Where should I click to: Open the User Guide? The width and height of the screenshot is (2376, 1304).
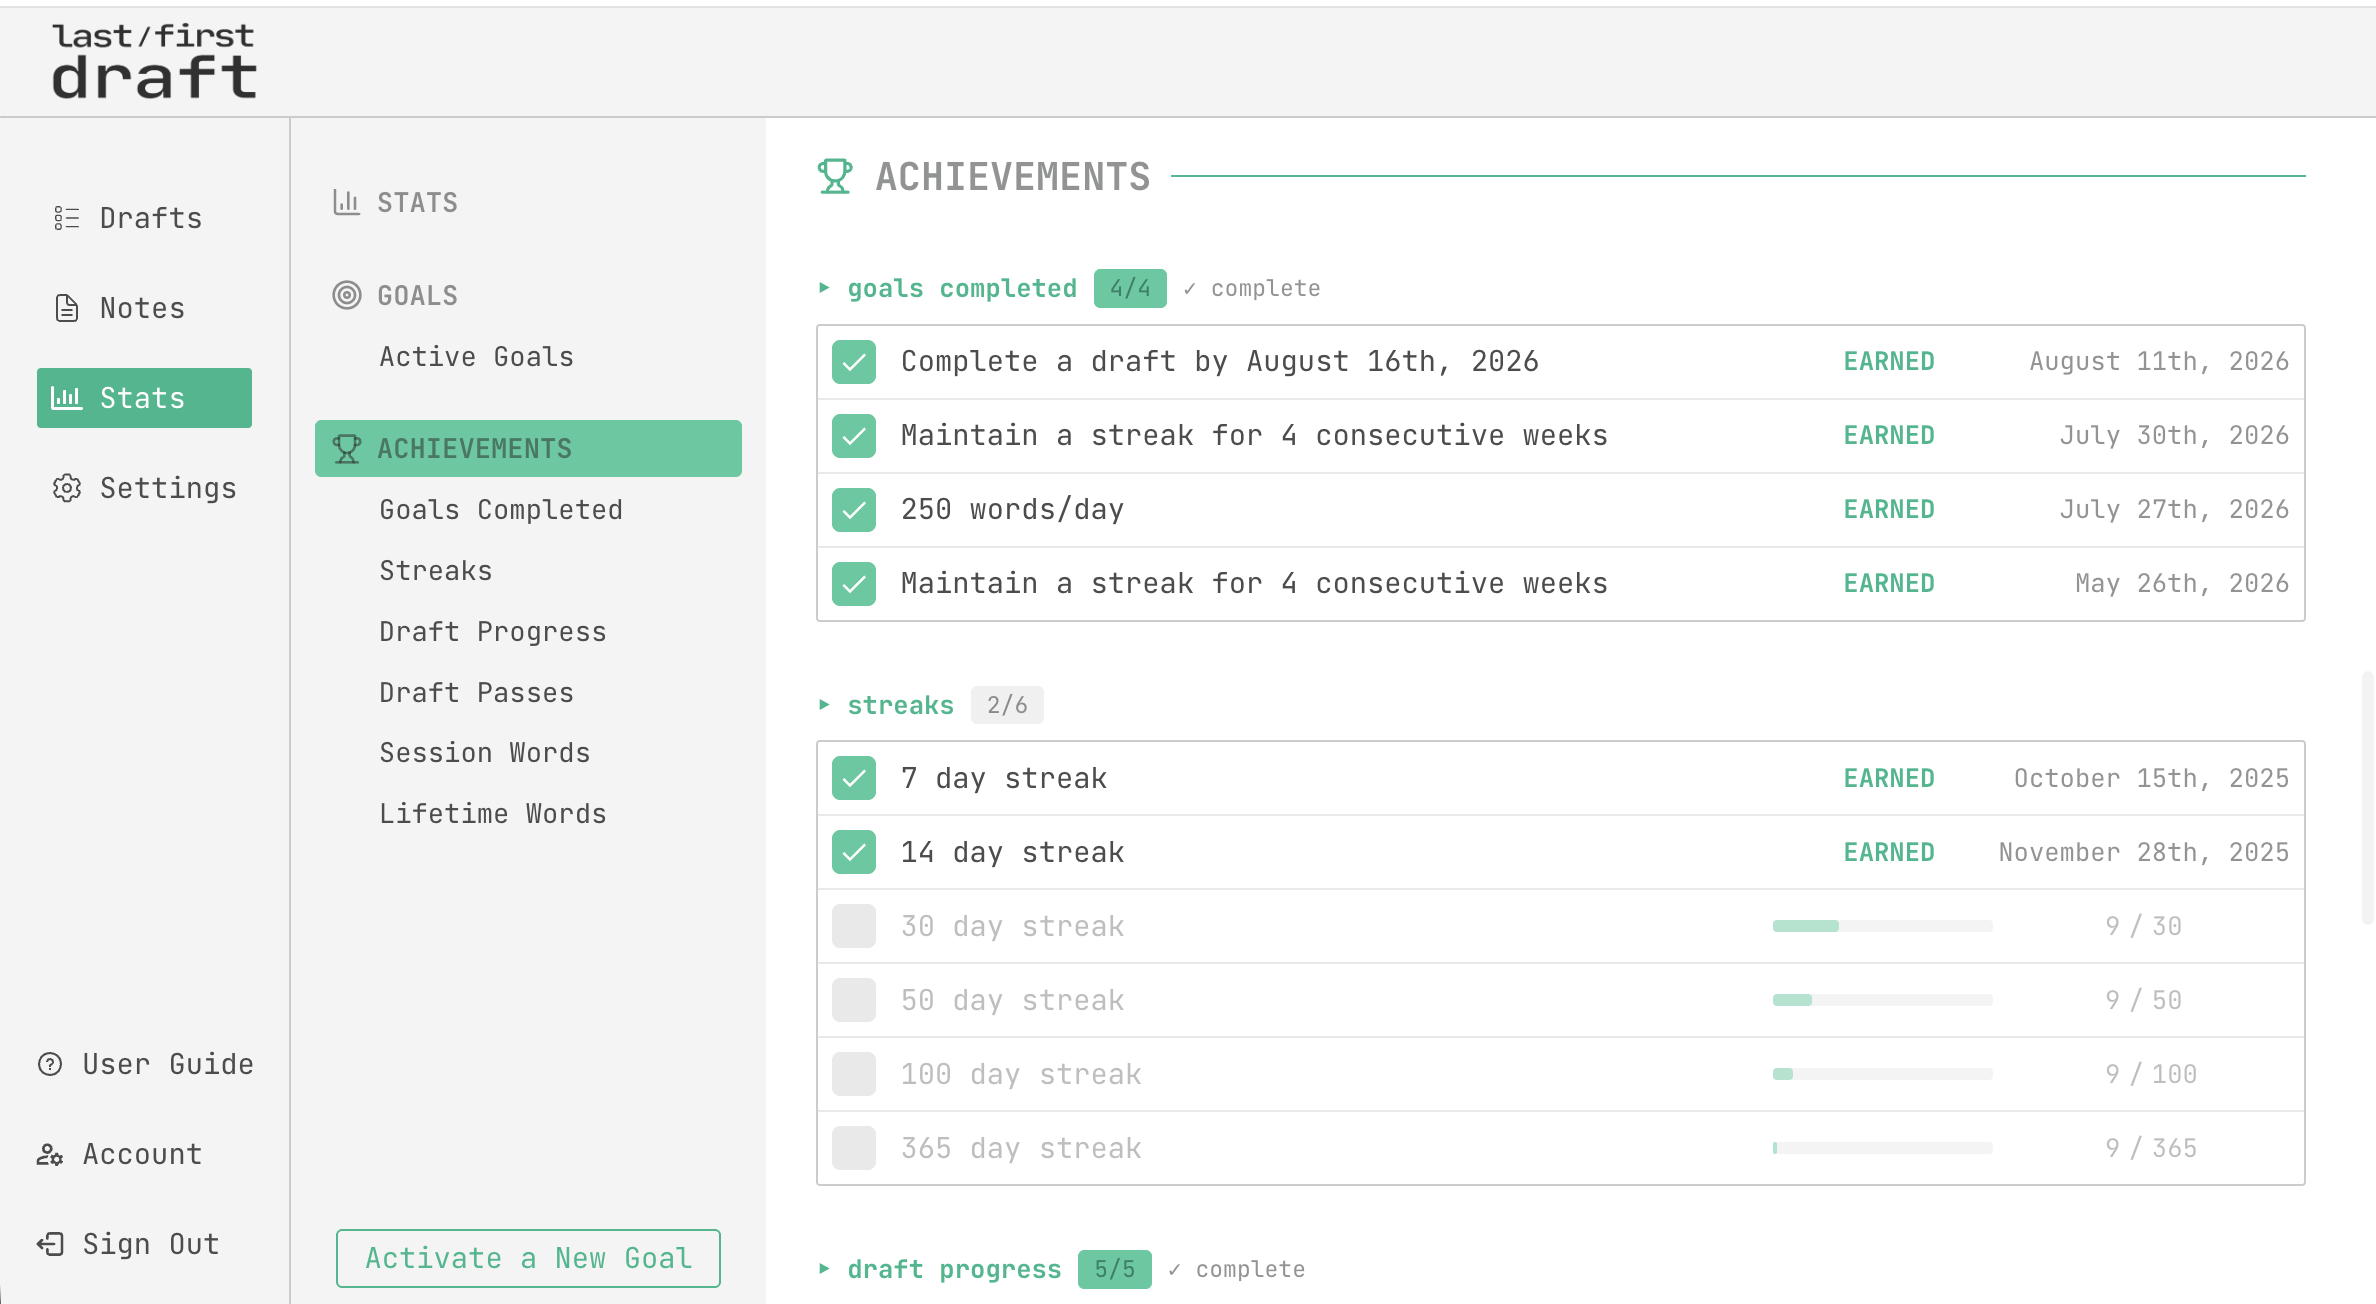click(144, 1064)
